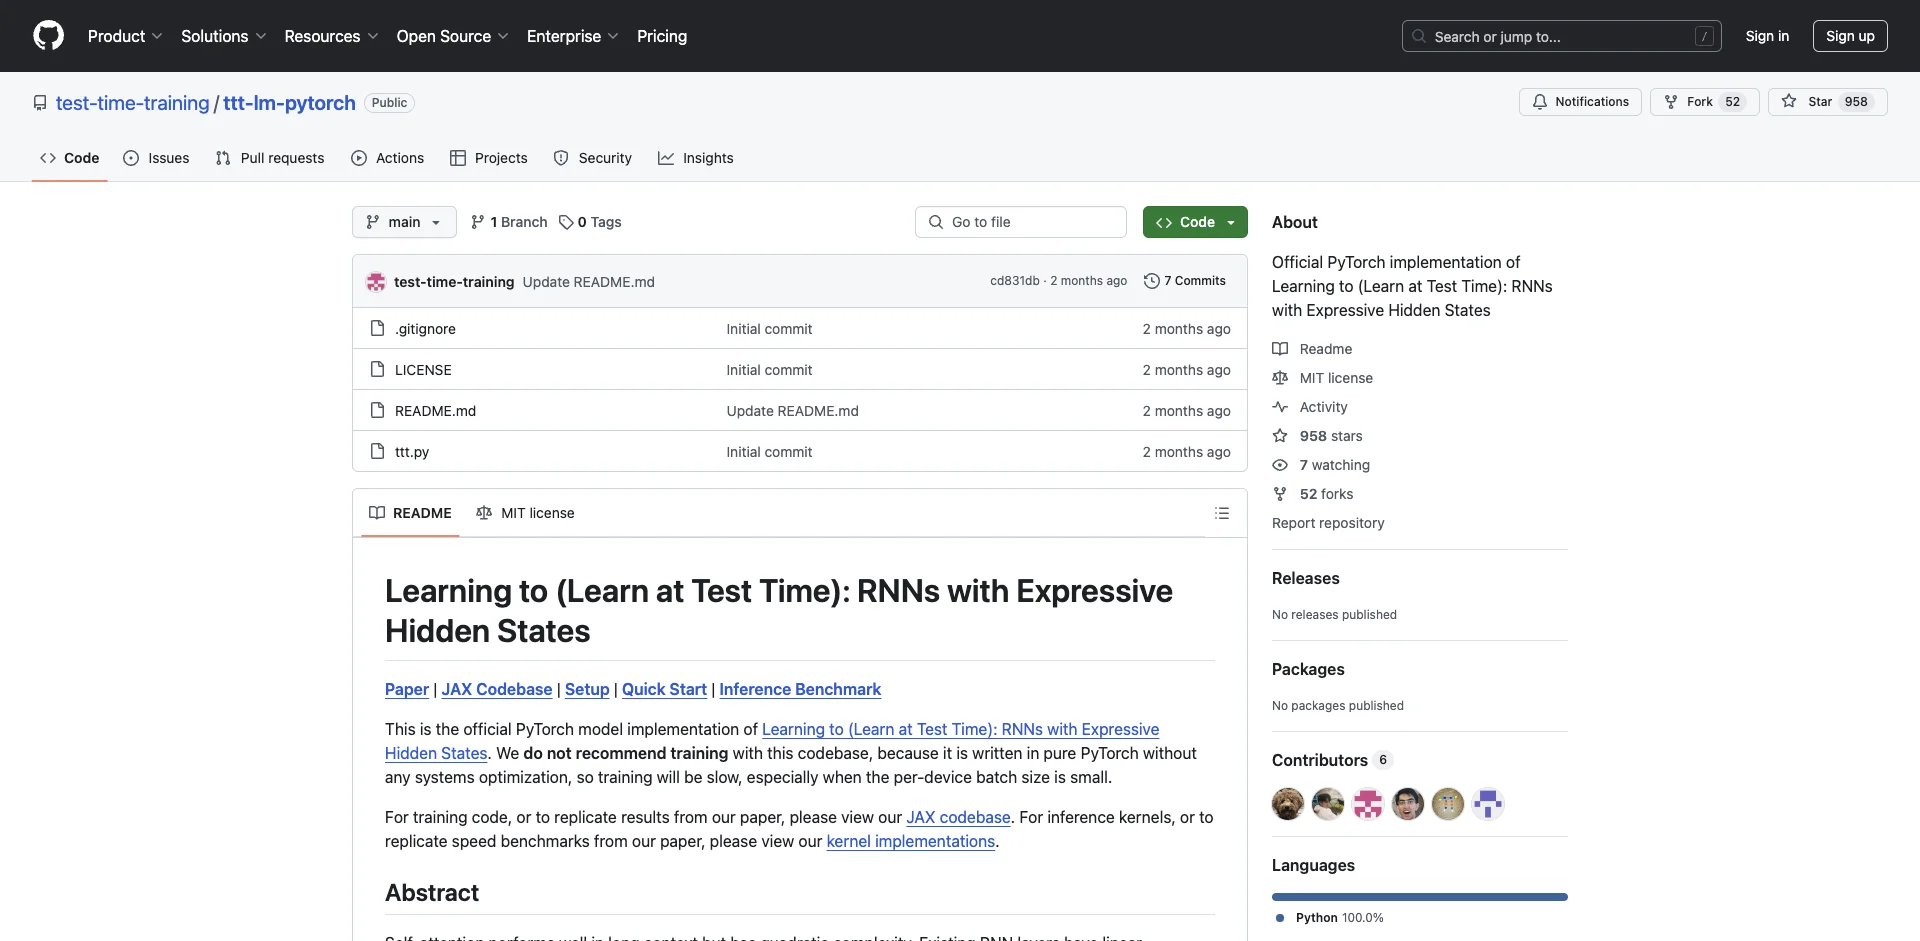The height and width of the screenshot is (941, 1920).
Task: Open the ttt.py file
Action: [x=412, y=452]
